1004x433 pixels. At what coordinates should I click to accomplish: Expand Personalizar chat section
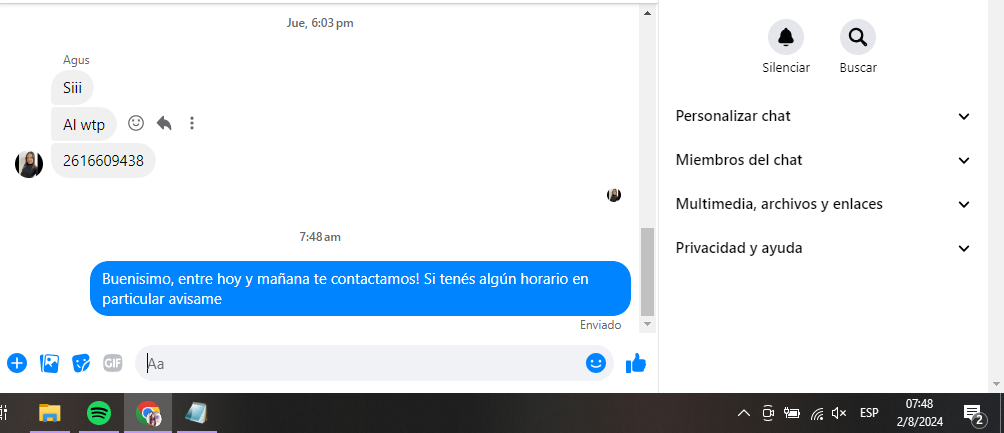point(823,116)
